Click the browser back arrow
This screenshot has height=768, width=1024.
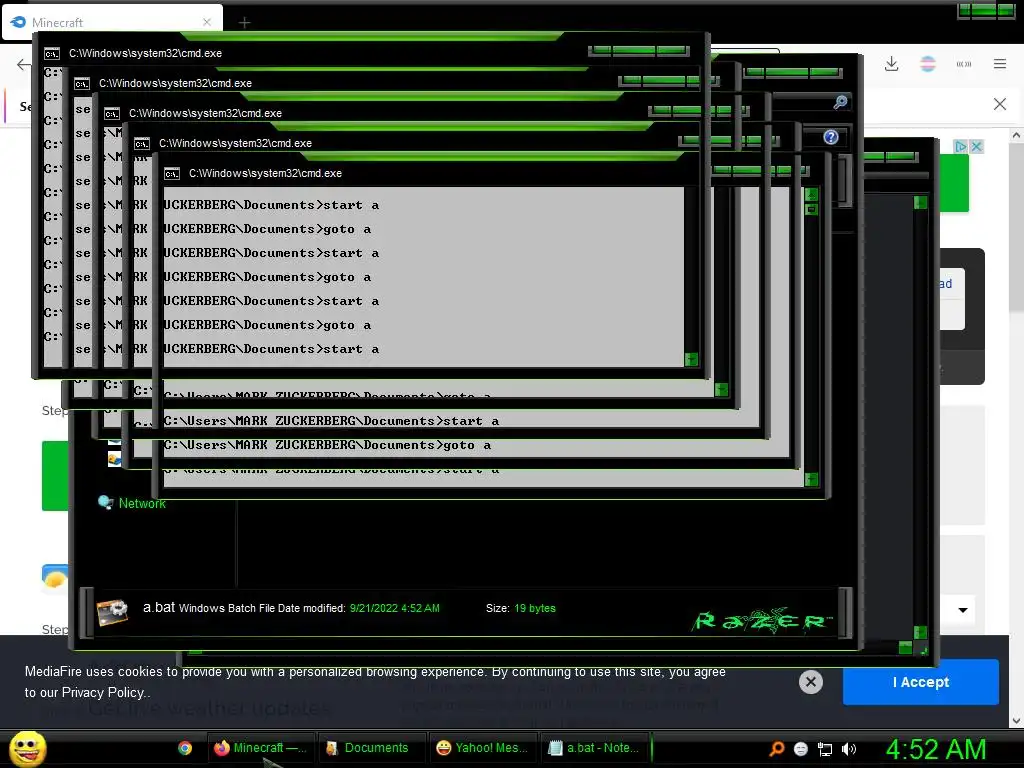[24, 64]
